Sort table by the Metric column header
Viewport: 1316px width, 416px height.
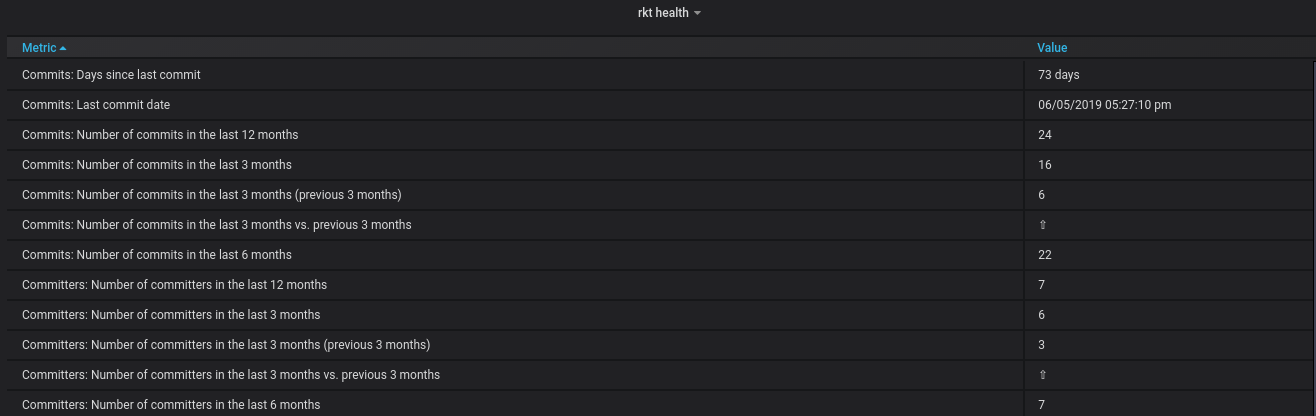pos(39,48)
